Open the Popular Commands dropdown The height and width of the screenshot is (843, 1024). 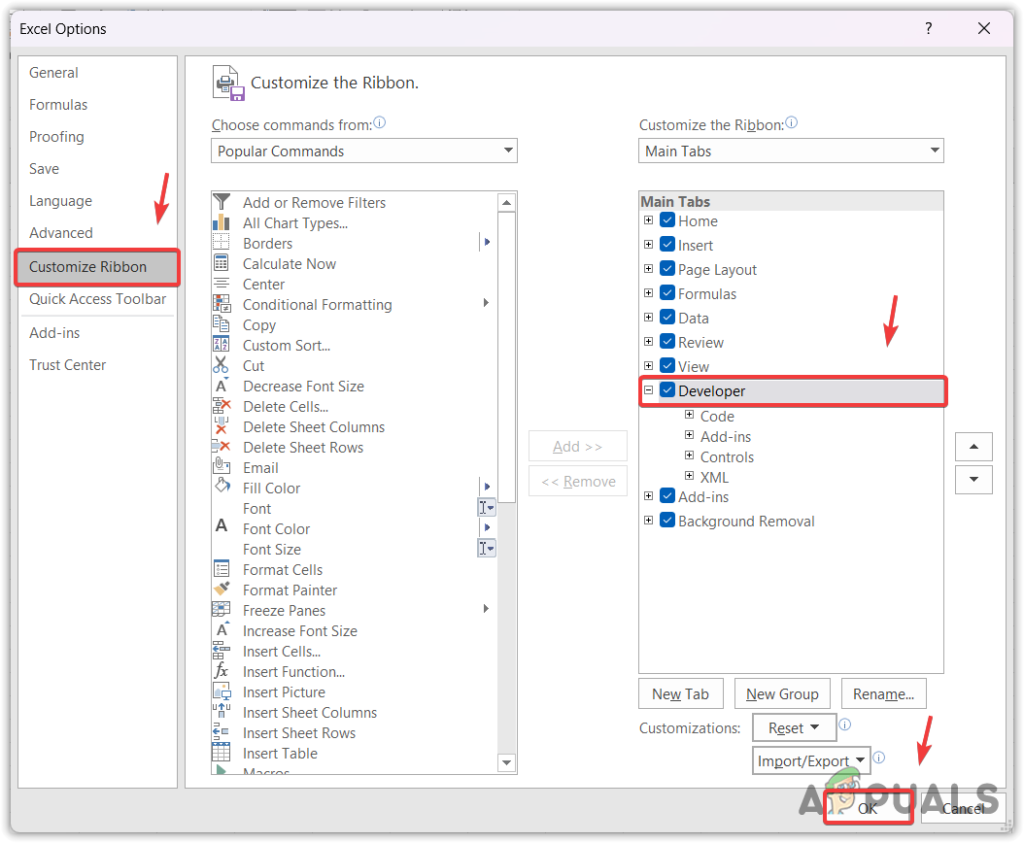pyautogui.click(x=508, y=150)
